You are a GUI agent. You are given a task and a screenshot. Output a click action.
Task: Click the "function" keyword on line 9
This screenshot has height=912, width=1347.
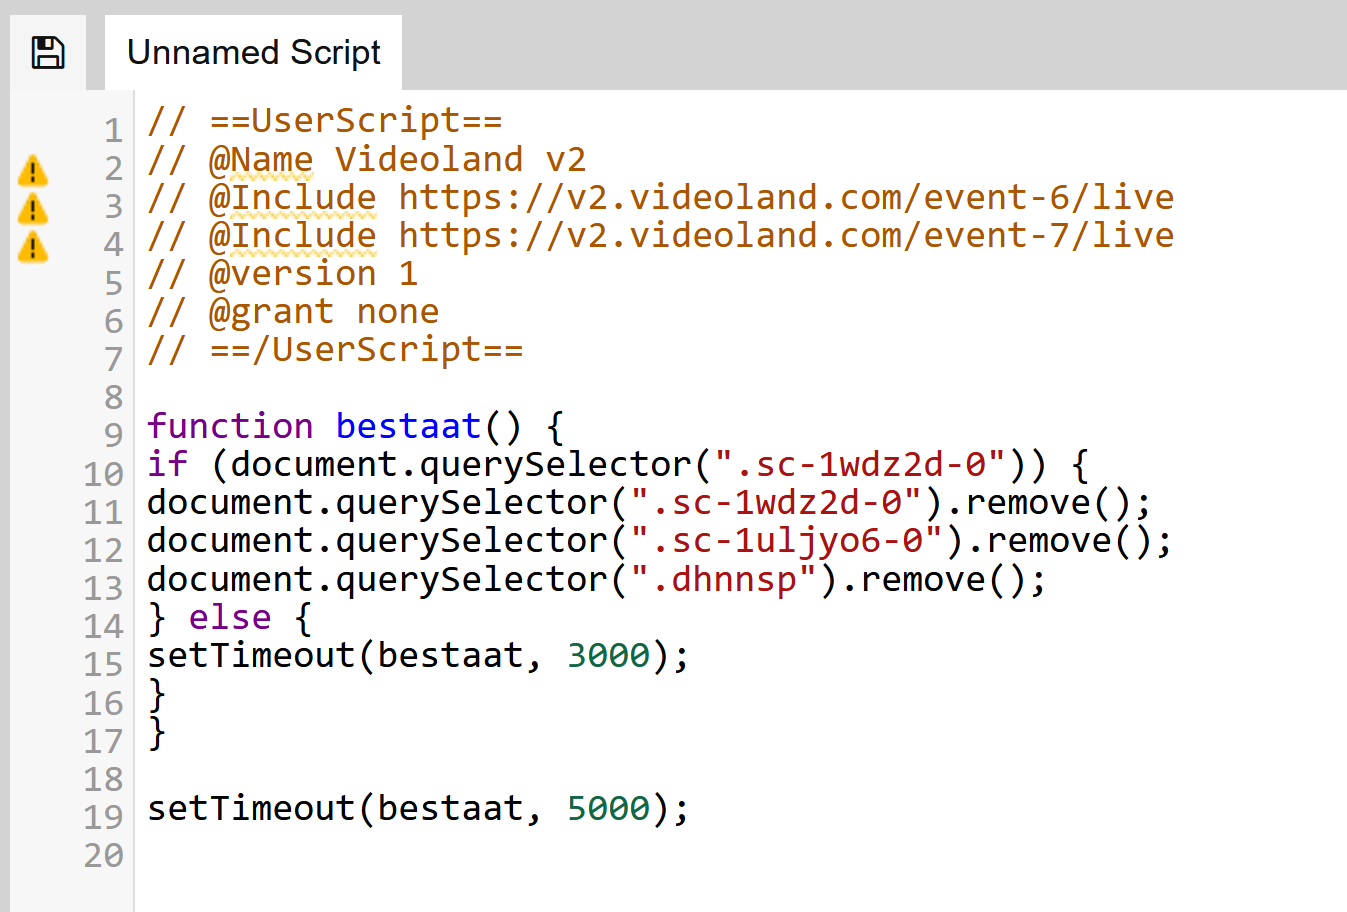(x=230, y=426)
